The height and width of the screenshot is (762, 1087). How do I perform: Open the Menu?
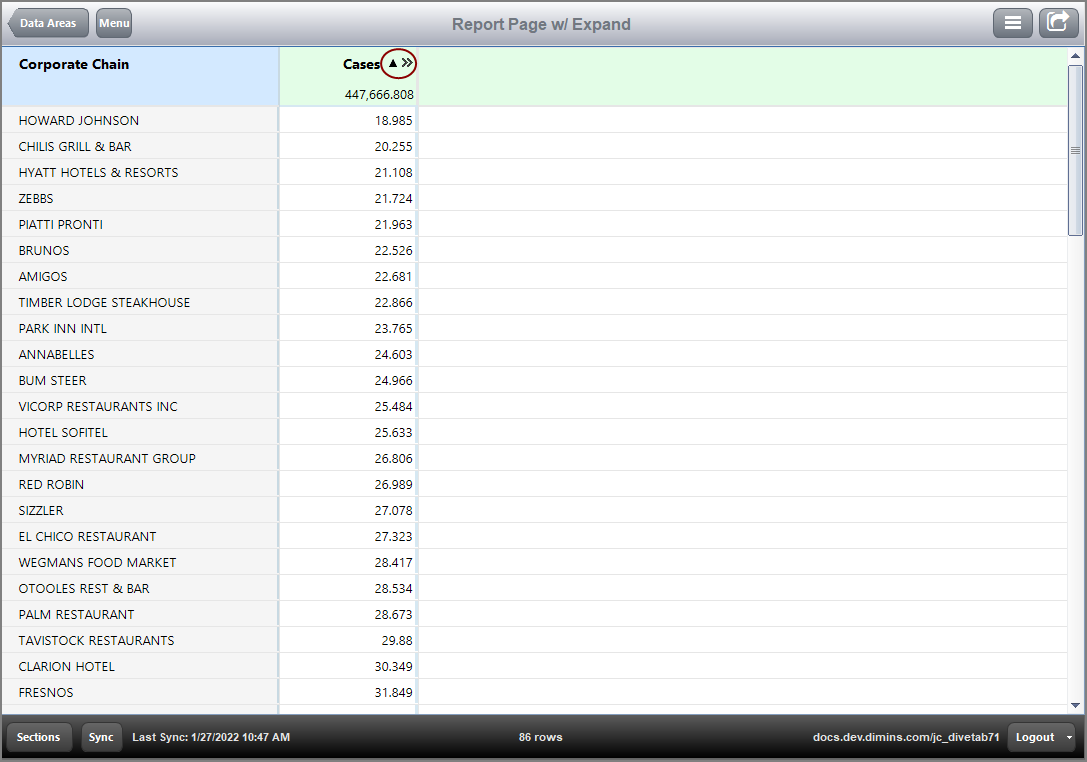pos(113,22)
